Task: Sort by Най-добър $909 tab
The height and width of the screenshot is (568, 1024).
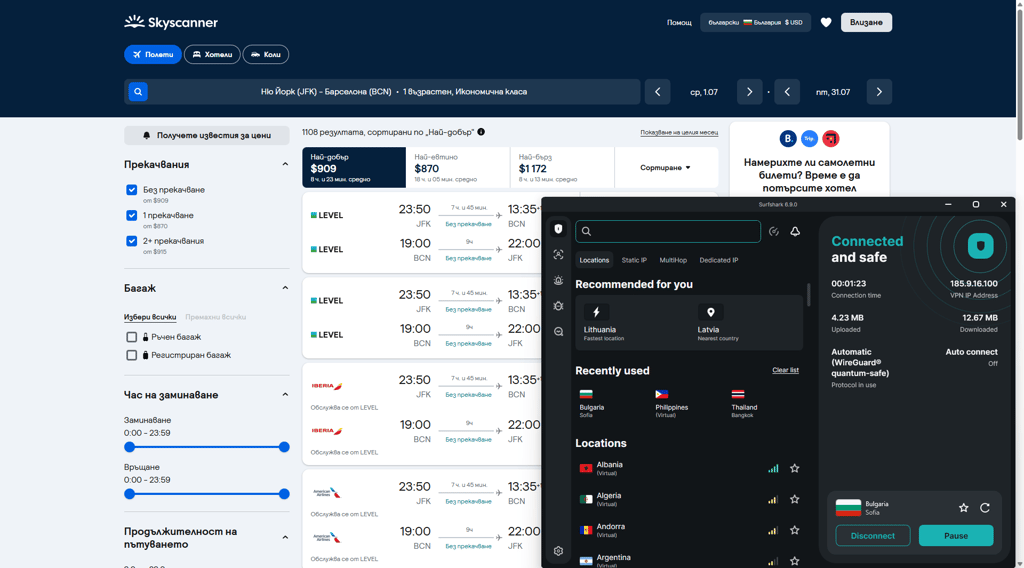Action: pyautogui.click(x=354, y=168)
